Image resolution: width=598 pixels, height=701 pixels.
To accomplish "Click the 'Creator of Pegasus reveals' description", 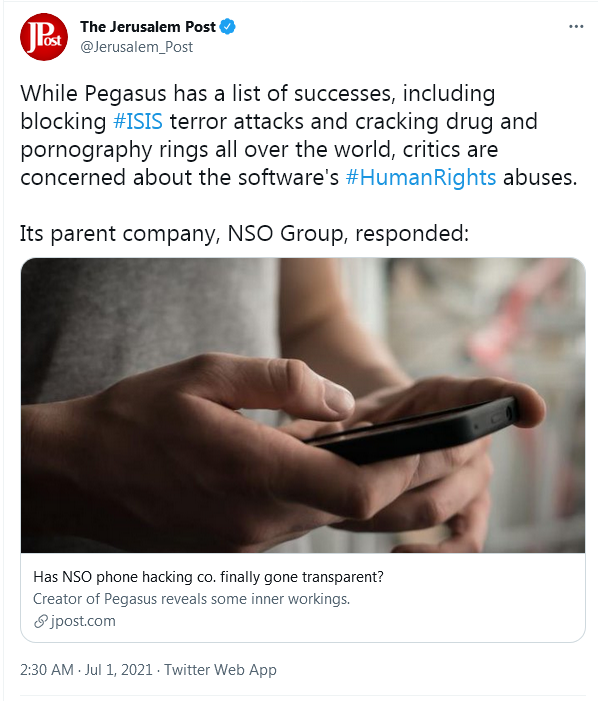I will [x=191, y=599].
